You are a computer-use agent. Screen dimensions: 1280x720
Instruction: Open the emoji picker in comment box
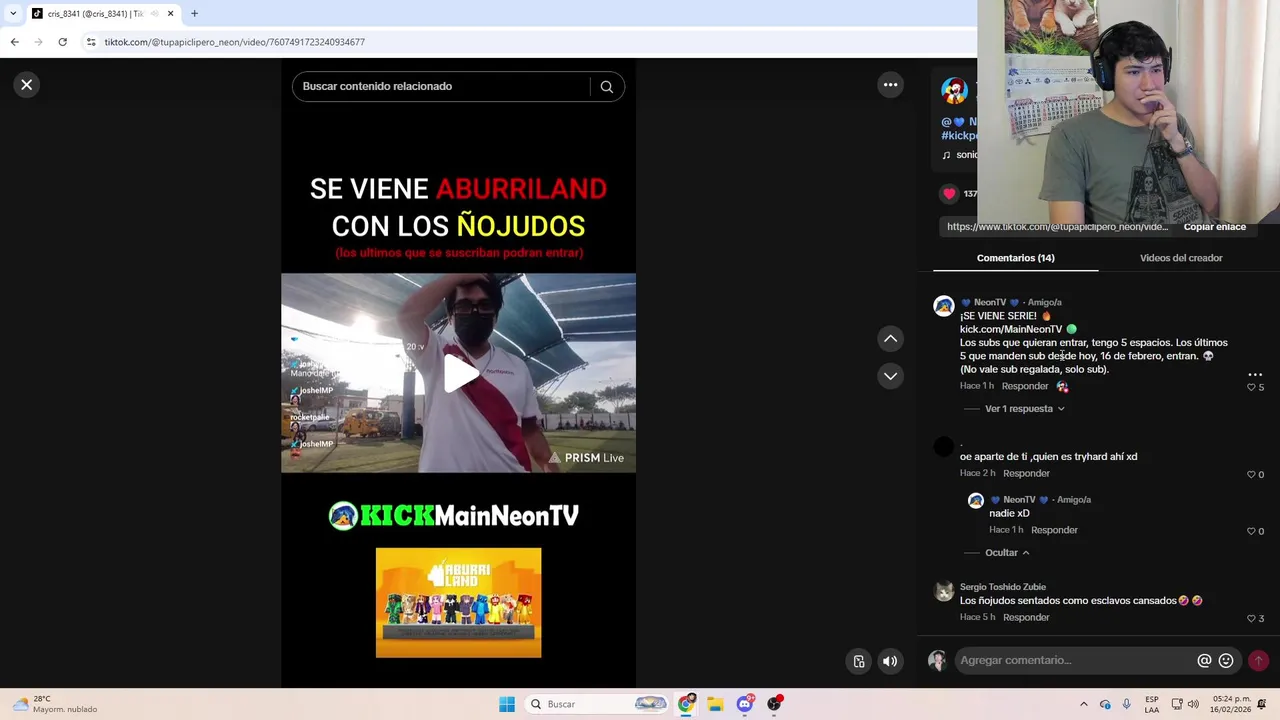[1226, 660]
